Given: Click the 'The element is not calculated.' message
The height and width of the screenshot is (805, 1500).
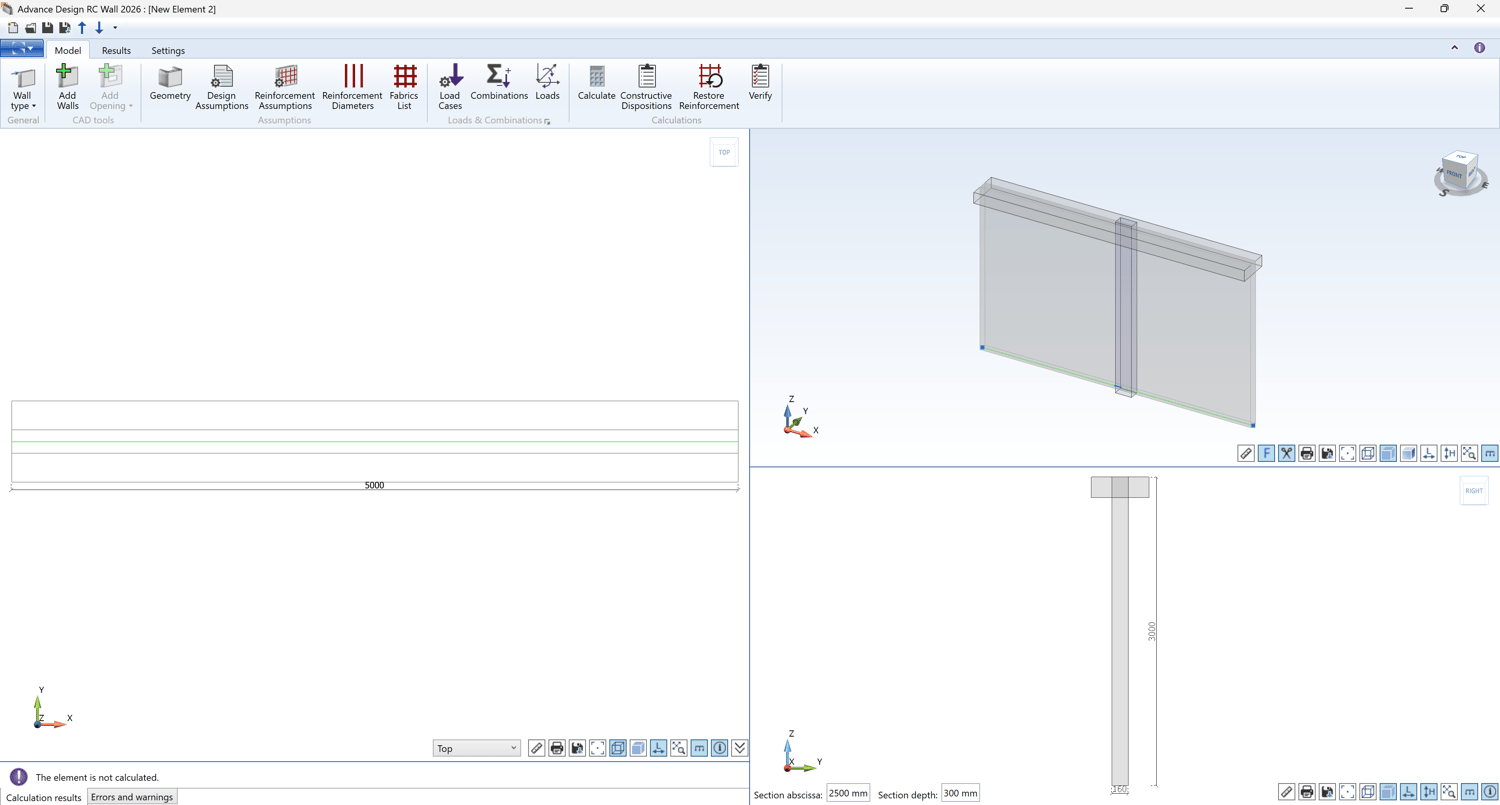Looking at the screenshot, I should (x=97, y=777).
